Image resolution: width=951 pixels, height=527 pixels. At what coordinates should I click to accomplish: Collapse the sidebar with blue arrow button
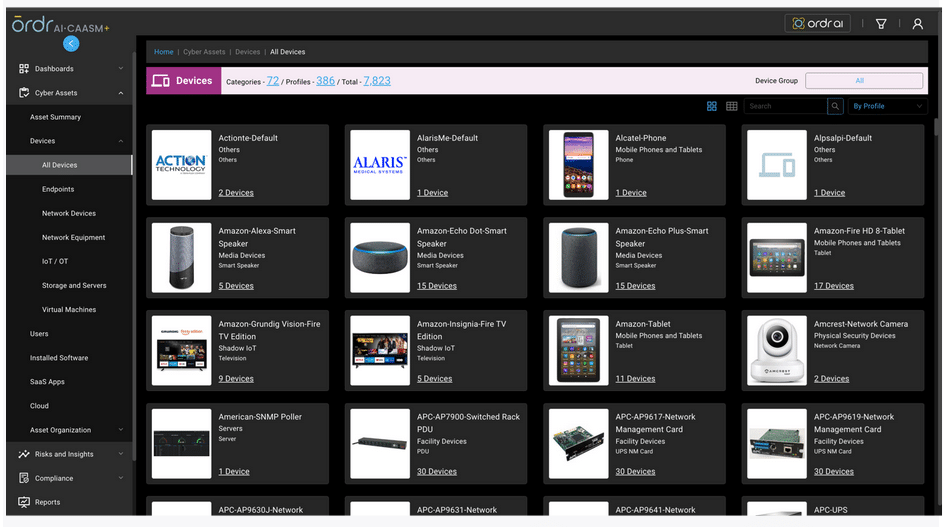[71, 44]
